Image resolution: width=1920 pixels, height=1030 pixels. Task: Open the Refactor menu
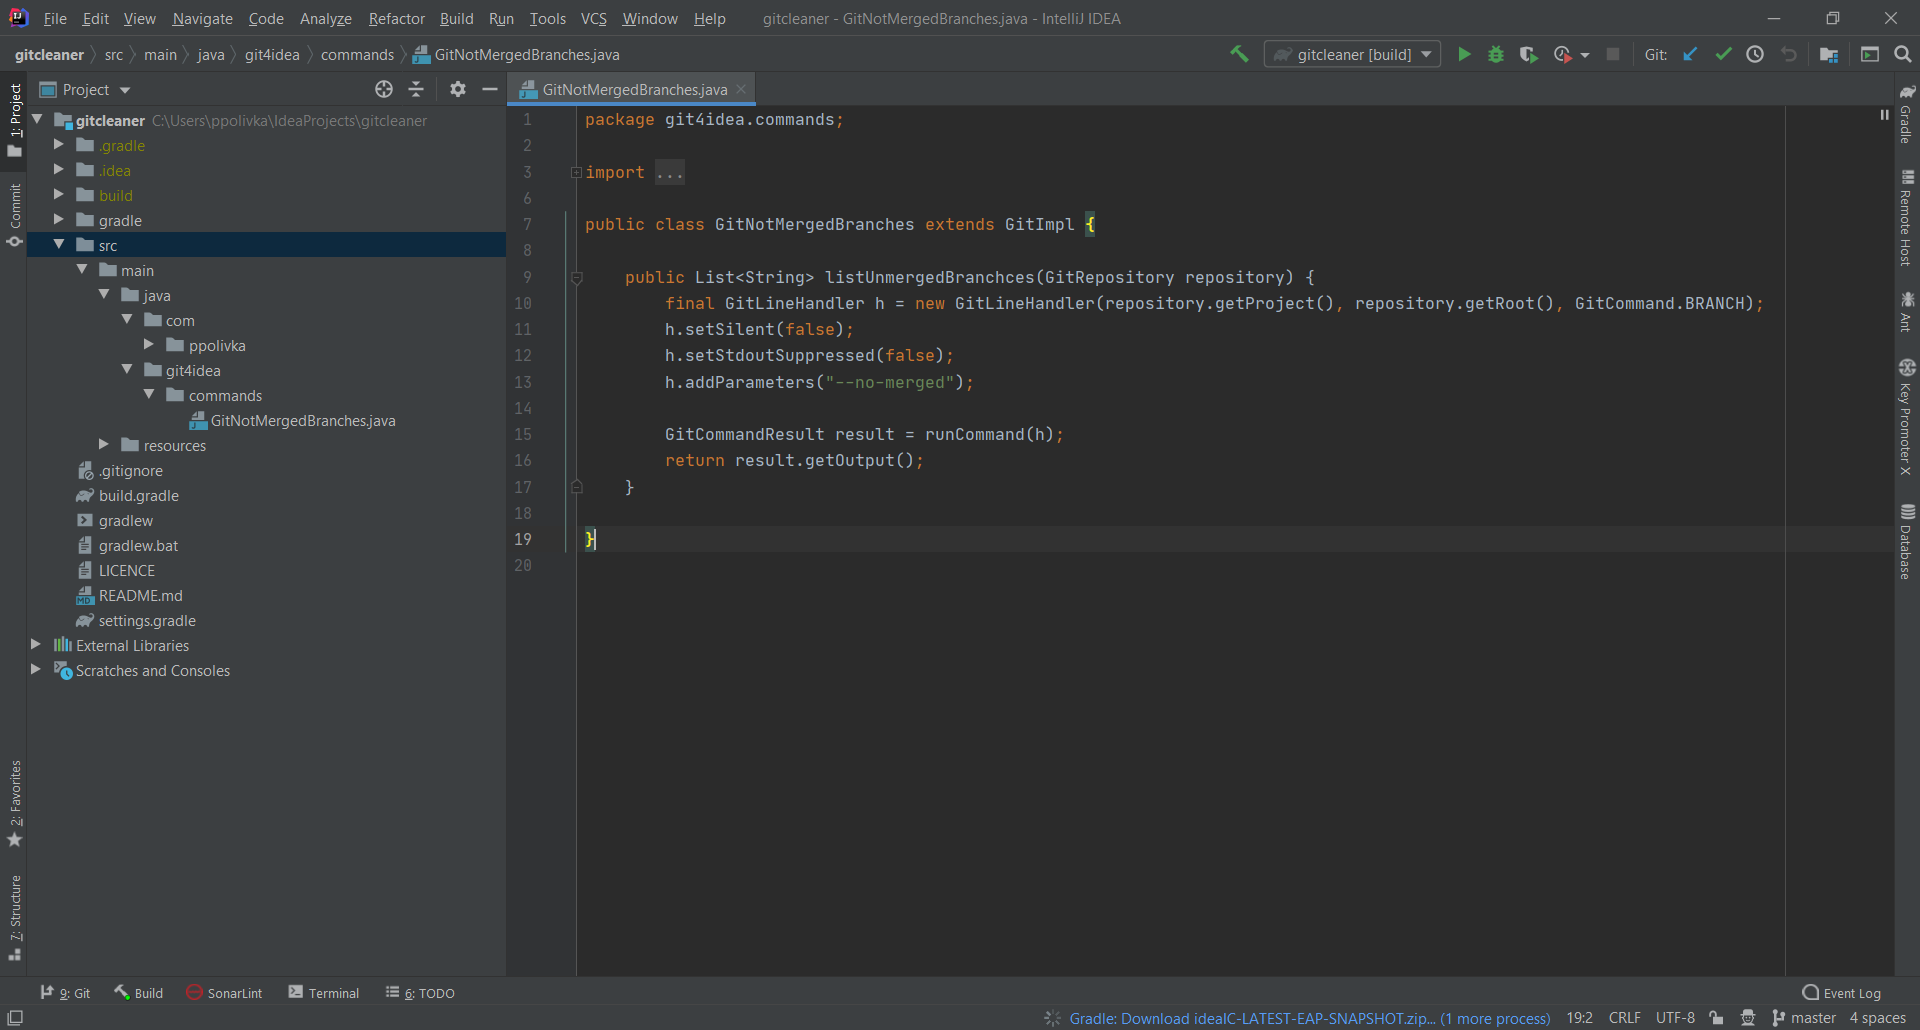click(396, 19)
